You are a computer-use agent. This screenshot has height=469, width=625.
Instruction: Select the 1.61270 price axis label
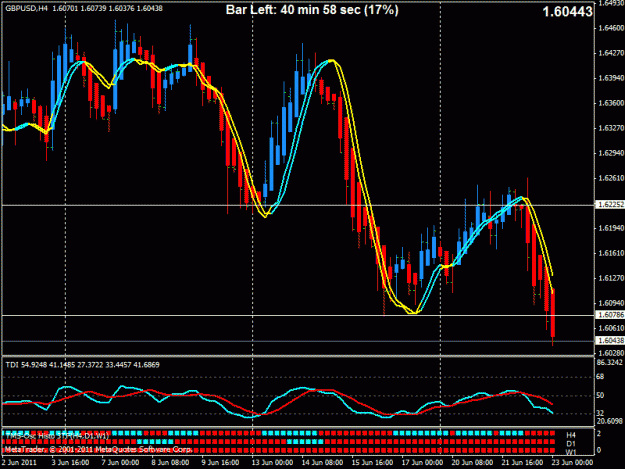coord(611,278)
